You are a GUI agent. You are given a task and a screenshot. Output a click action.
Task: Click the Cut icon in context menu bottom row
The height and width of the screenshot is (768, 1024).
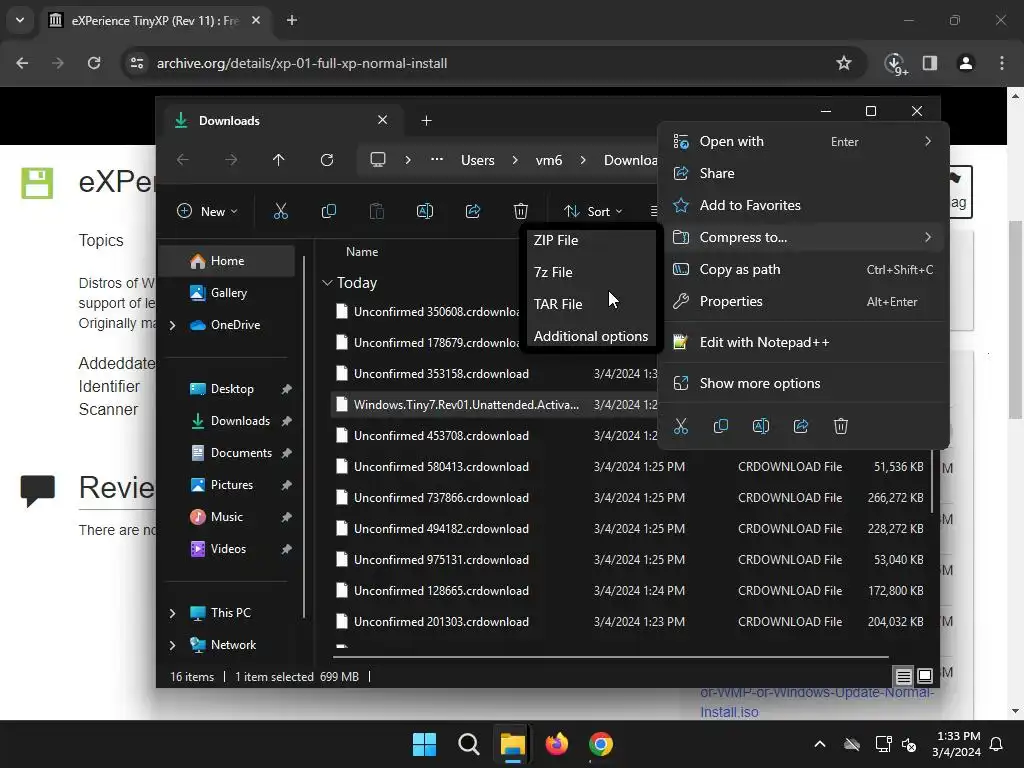680,426
